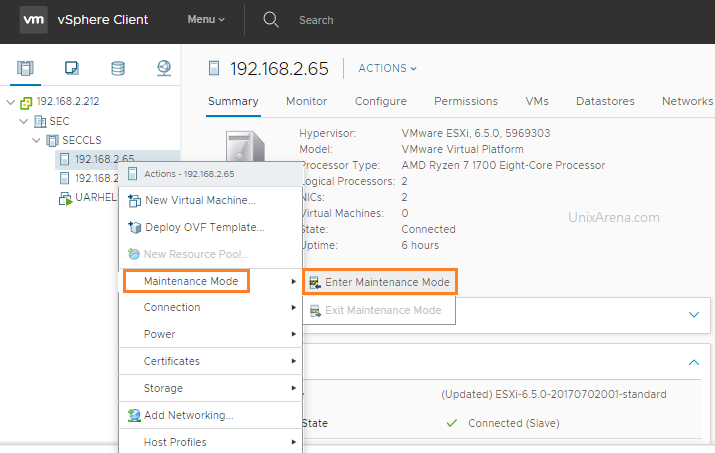This screenshot has height=453, width=715.
Task: Click the vCenter 192.168.2.212 icon
Action: 26,102
